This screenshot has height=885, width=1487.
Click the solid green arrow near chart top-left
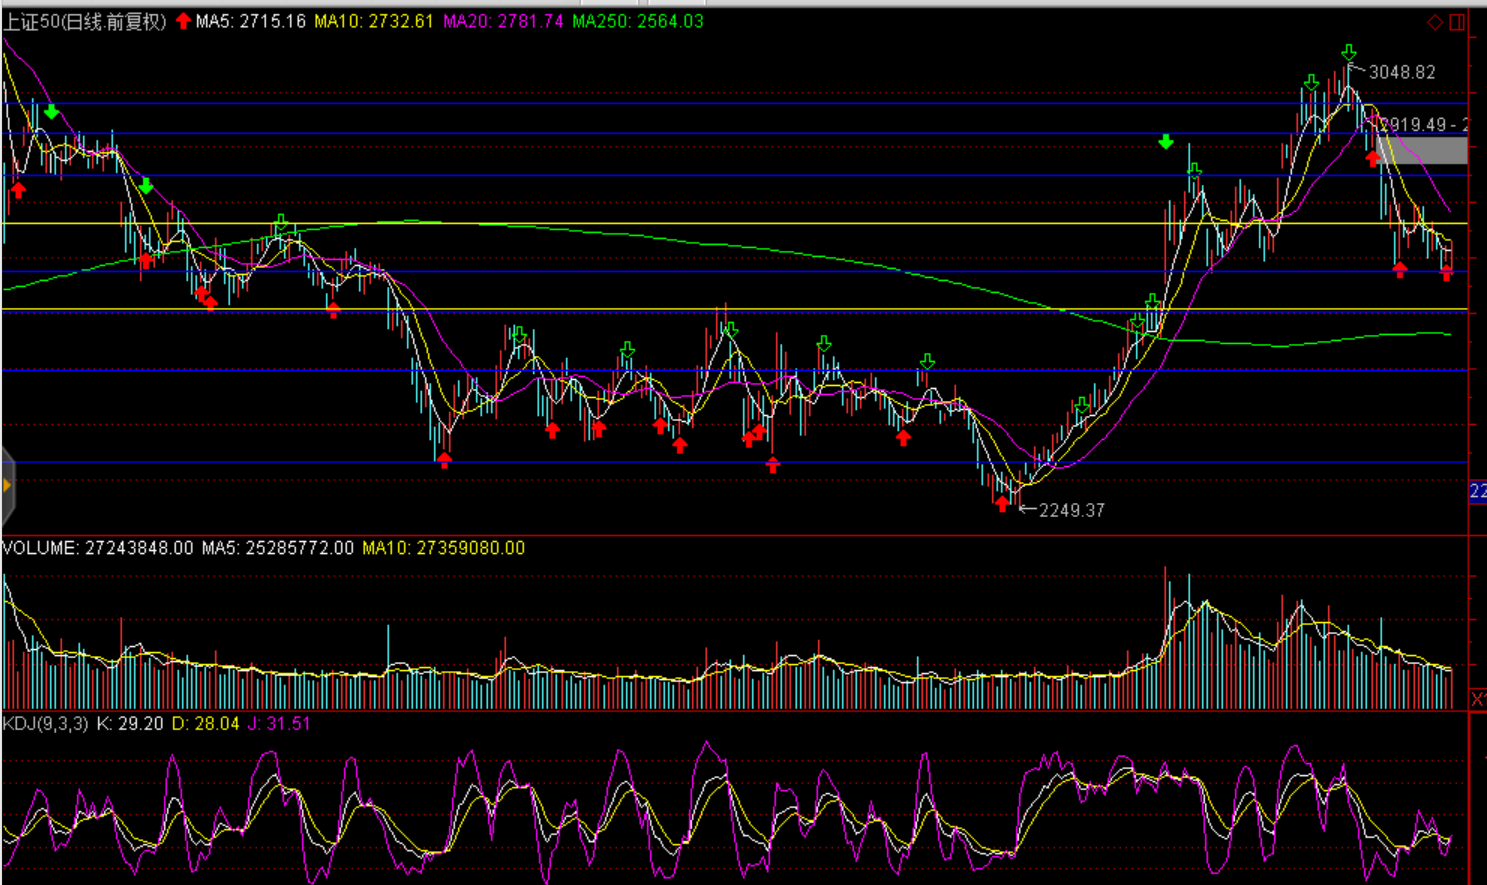[51, 111]
